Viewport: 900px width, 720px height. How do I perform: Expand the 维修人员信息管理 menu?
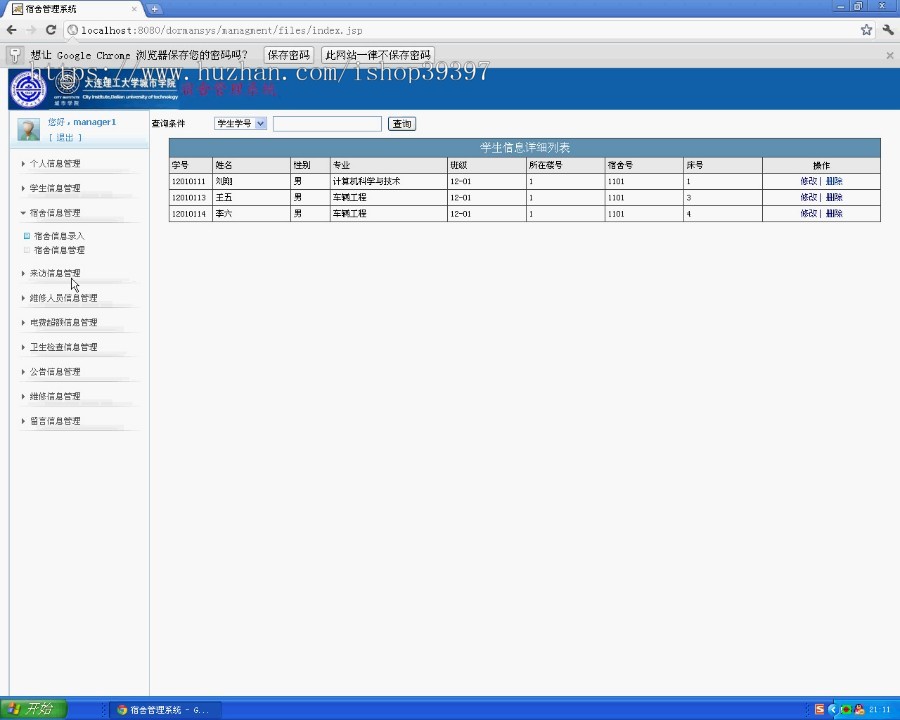point(63,298)
